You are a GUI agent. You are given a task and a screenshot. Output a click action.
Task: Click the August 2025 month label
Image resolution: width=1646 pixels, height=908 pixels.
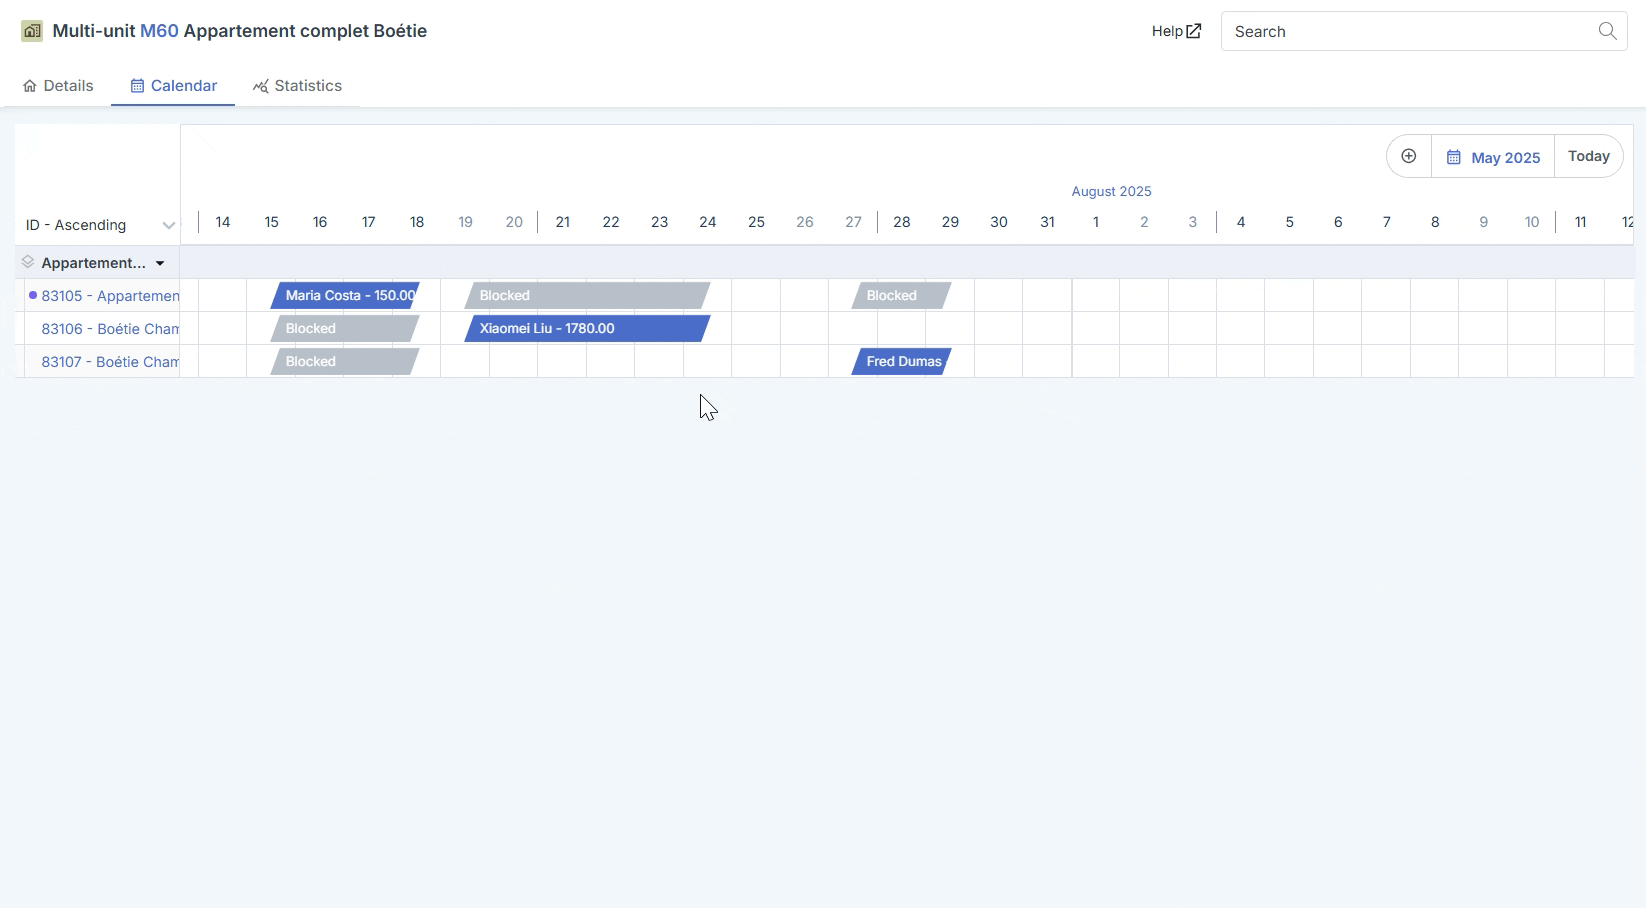(1111, 191)
